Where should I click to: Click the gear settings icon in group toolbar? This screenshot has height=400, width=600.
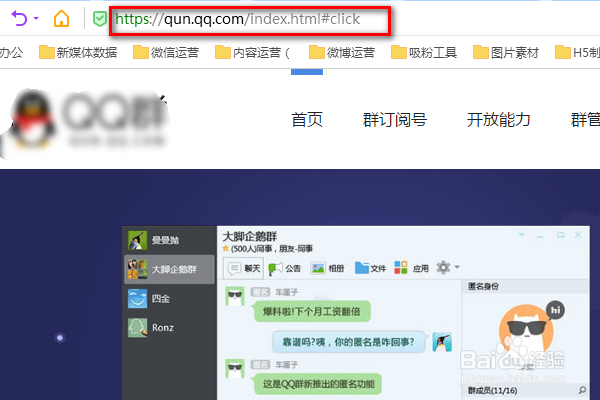pyautogui.click(x=443, y=267)
